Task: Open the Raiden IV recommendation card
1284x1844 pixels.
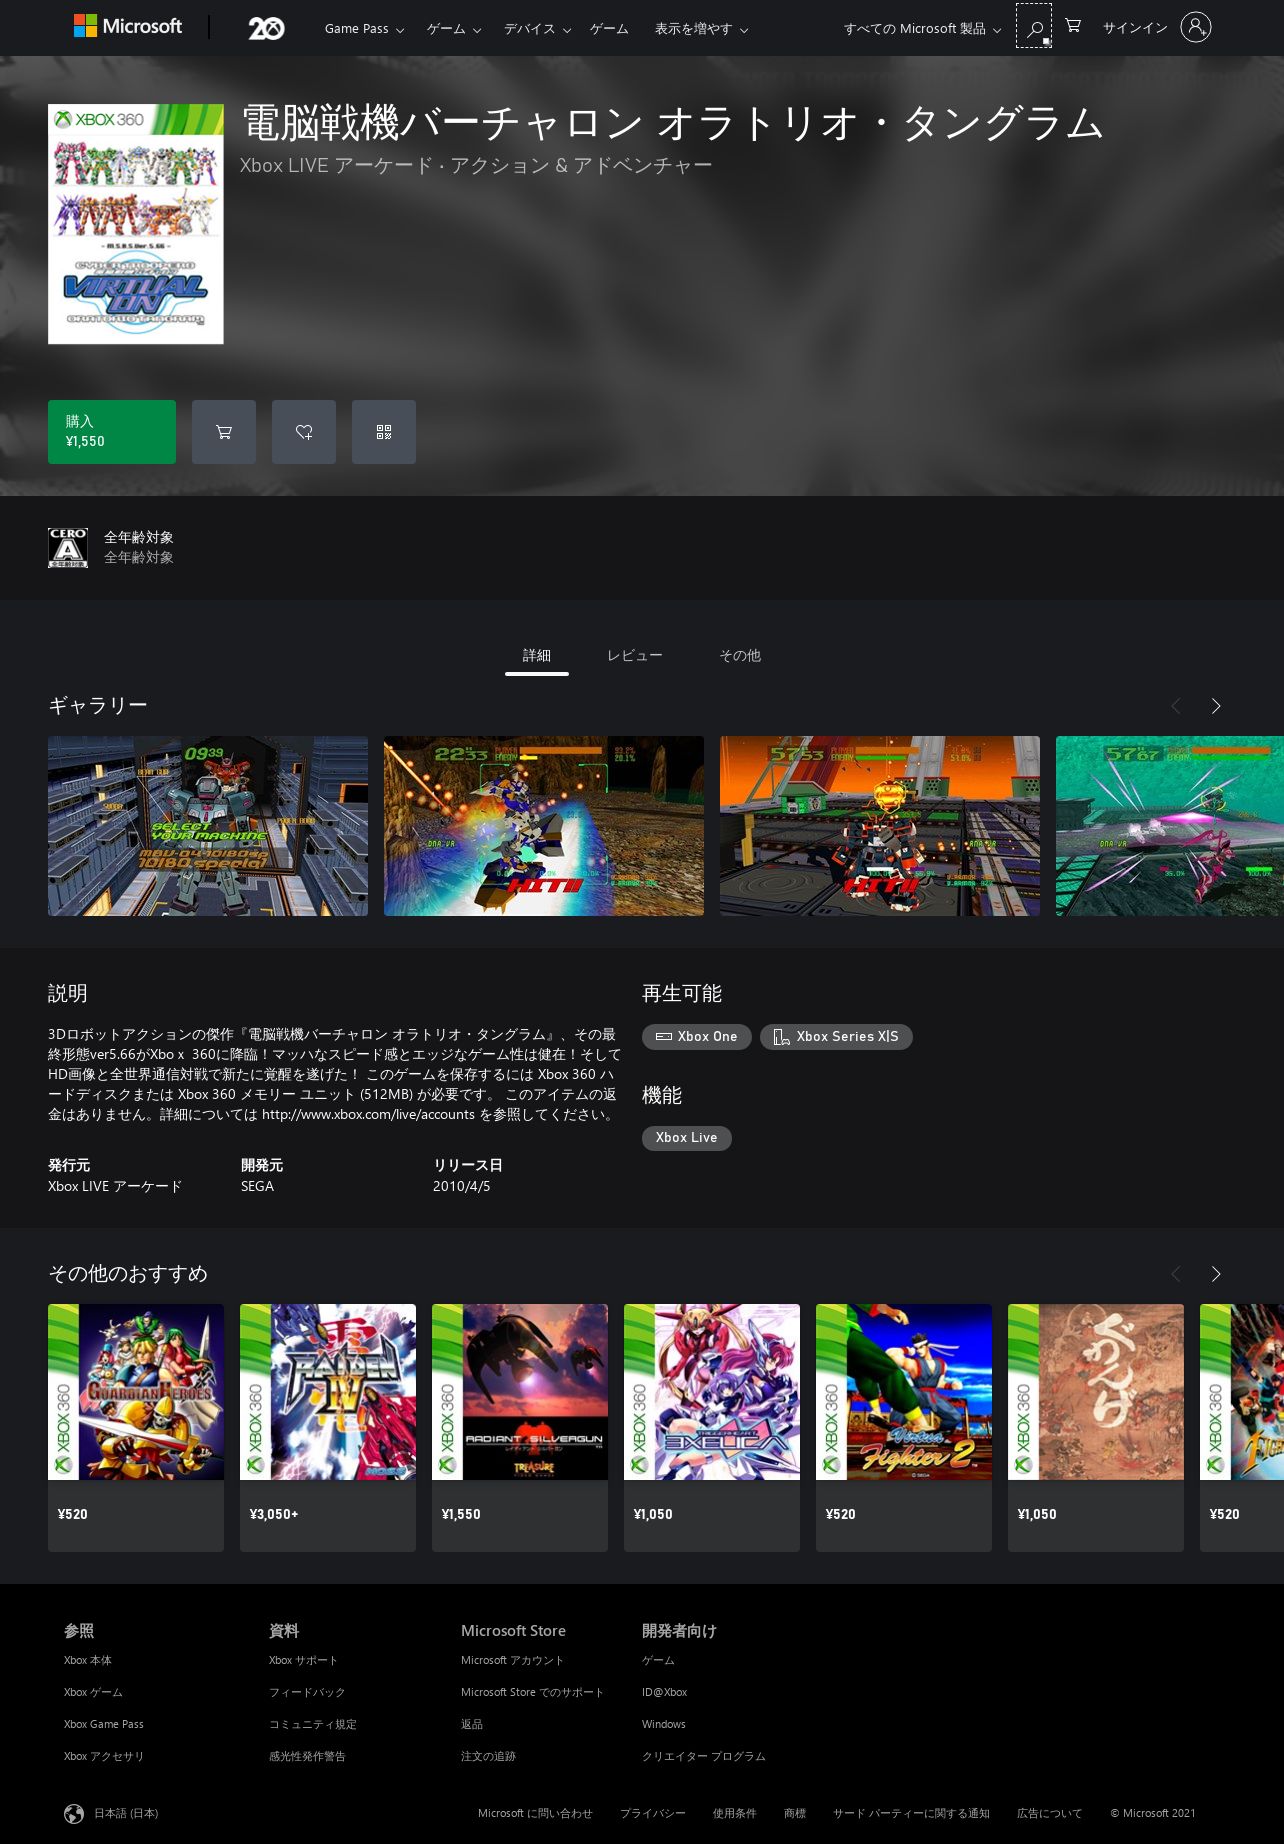Action: click(328, 1428)
